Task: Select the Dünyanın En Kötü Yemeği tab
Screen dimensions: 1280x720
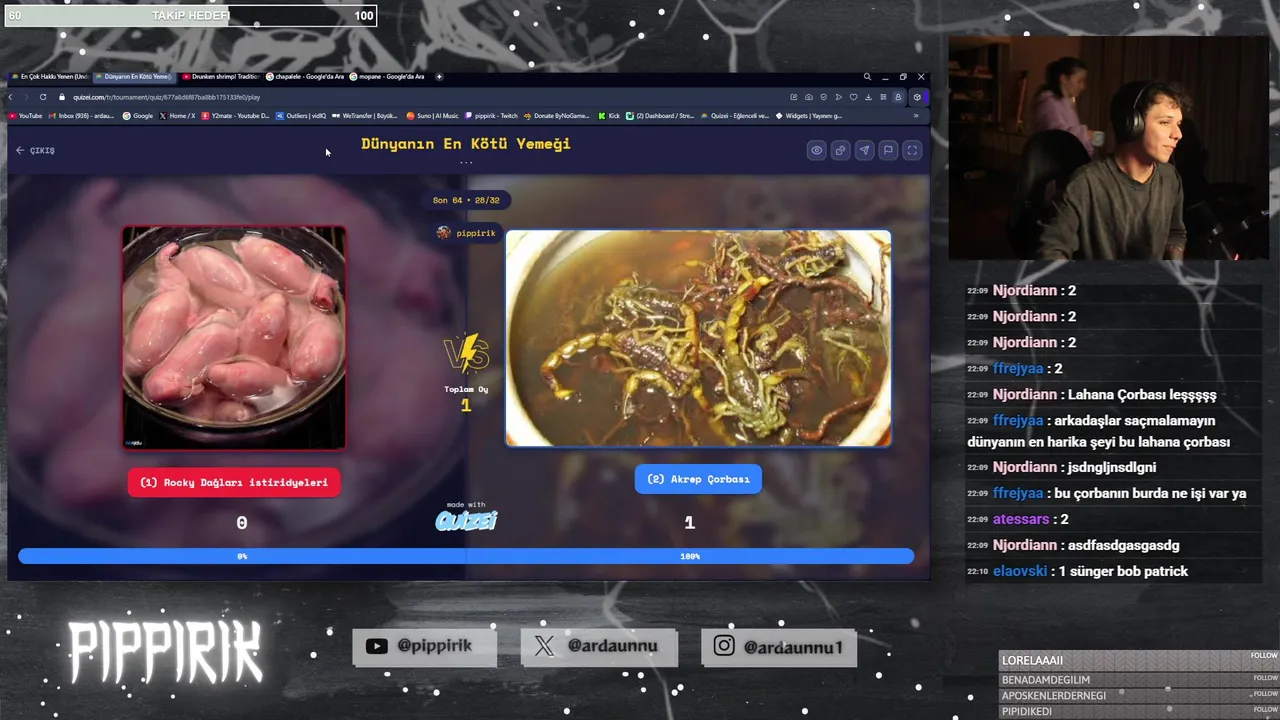Action: tap(135, 77)
